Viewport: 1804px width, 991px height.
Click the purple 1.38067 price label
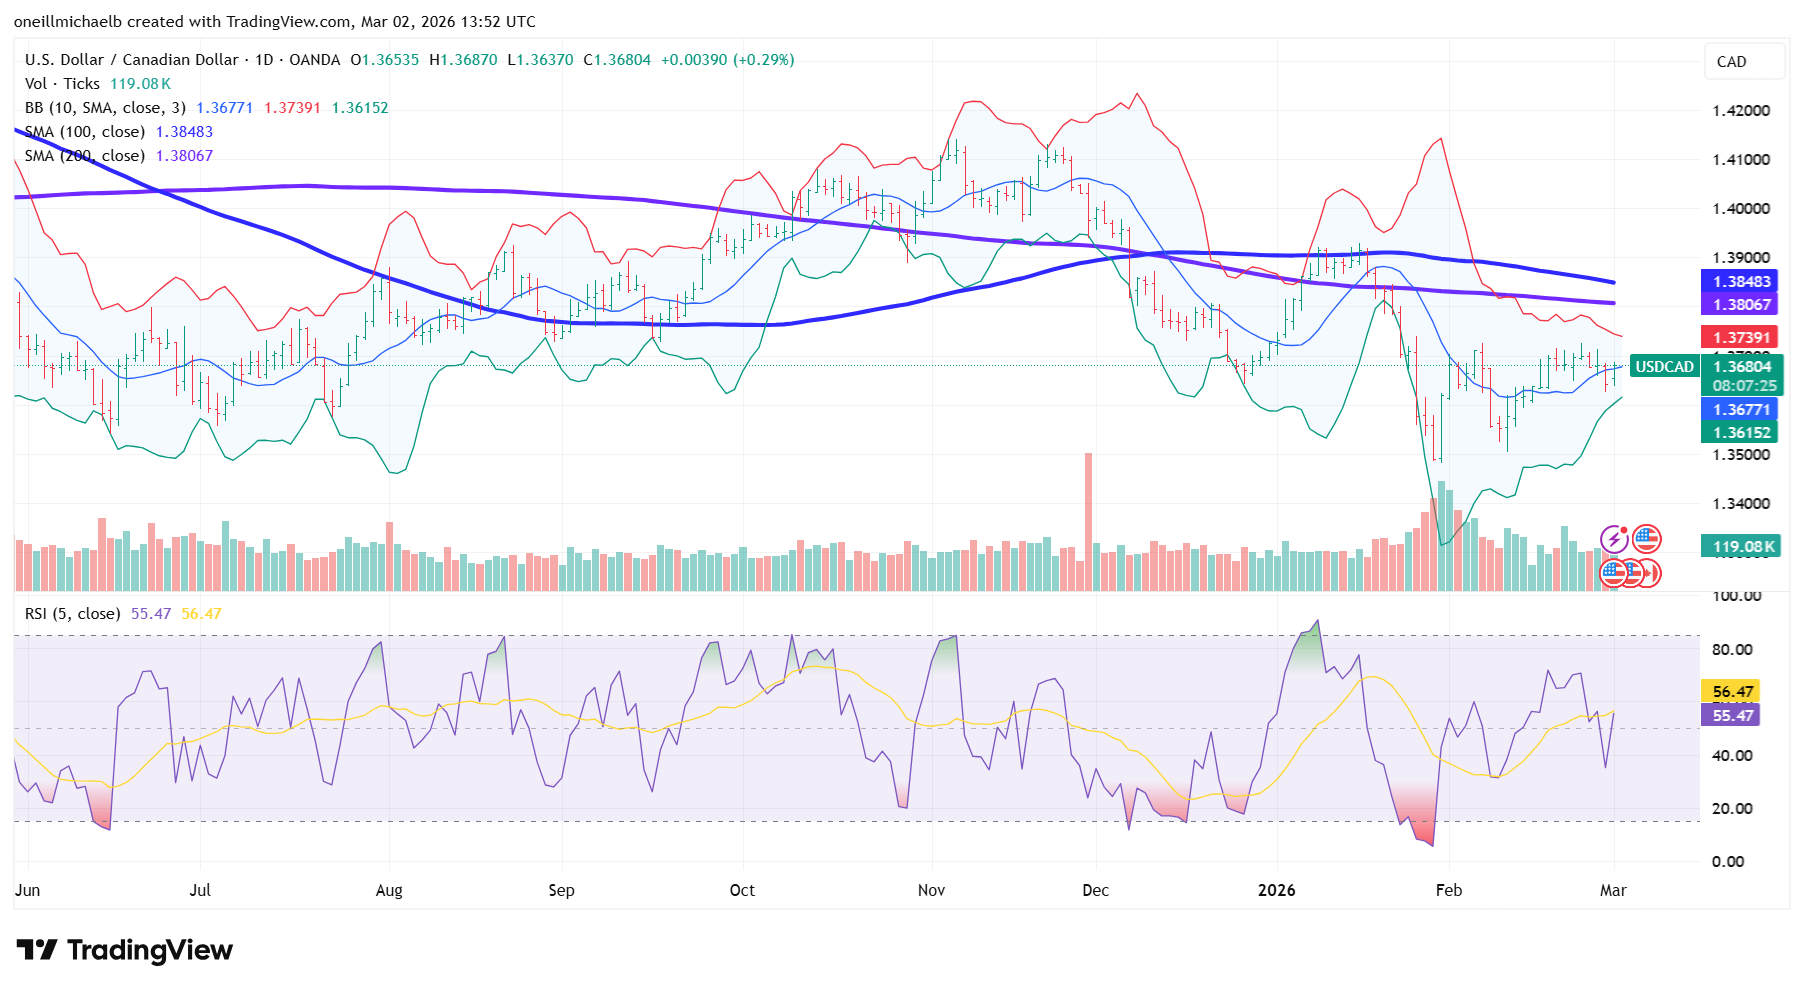point(1741,305)
